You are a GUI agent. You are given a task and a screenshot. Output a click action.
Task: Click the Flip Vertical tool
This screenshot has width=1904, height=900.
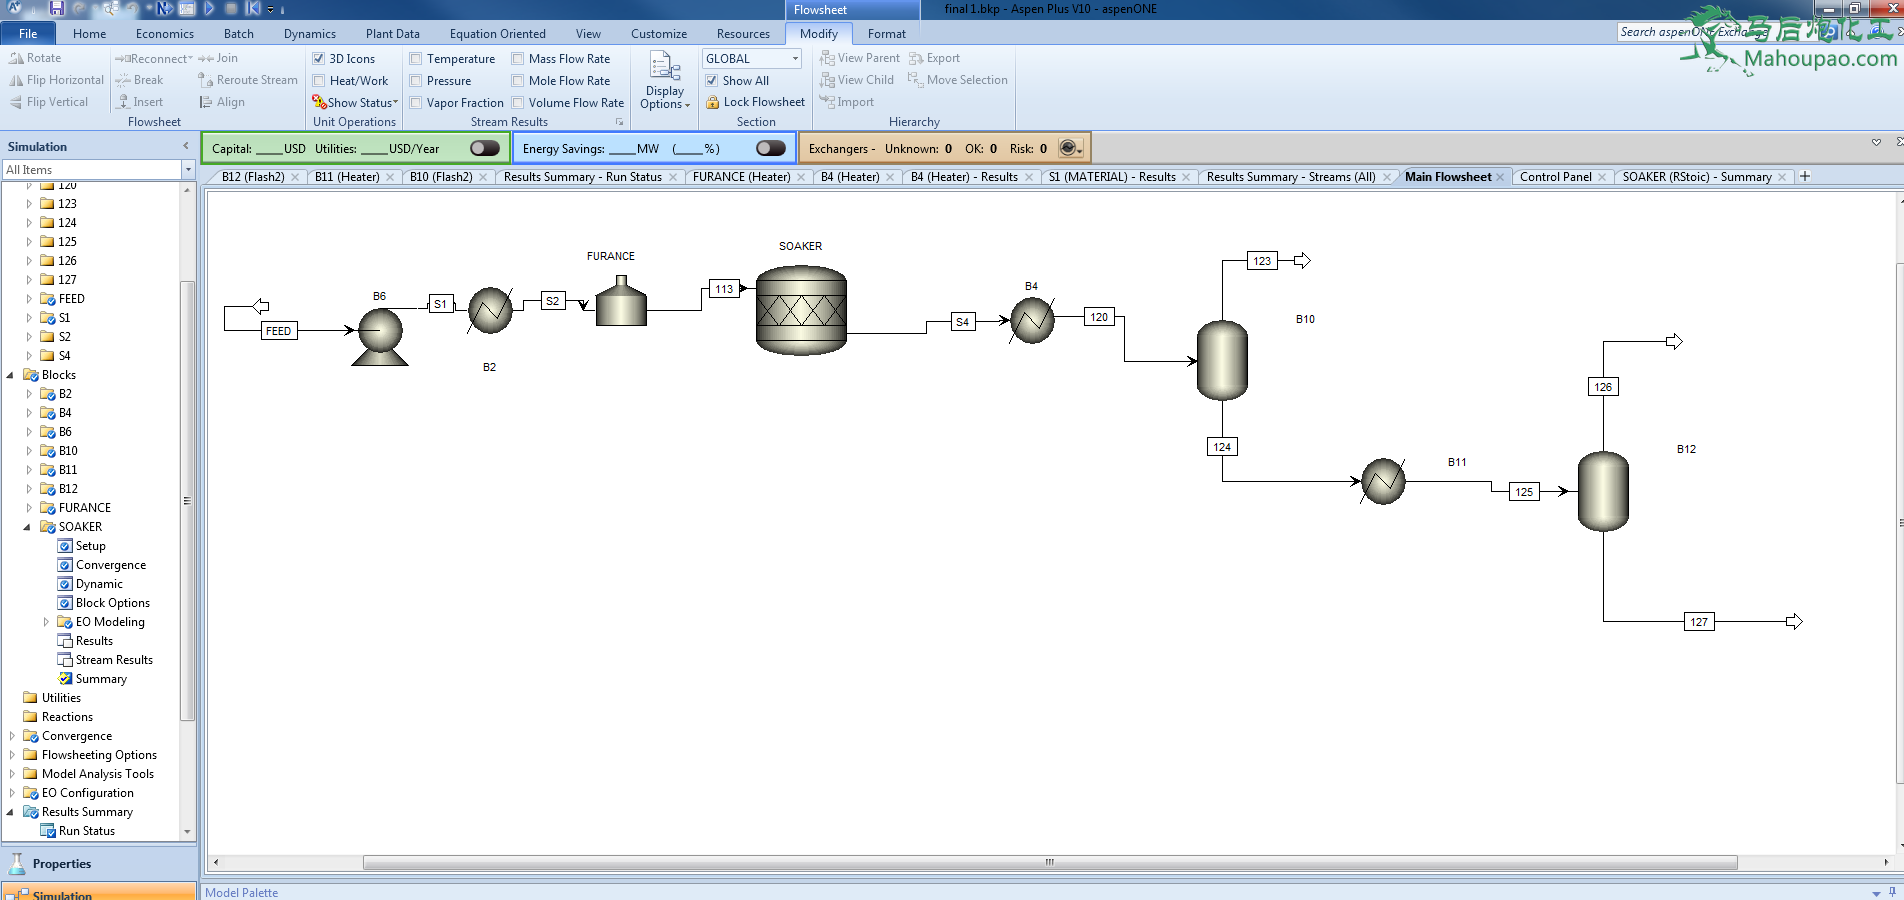point(48,102)
